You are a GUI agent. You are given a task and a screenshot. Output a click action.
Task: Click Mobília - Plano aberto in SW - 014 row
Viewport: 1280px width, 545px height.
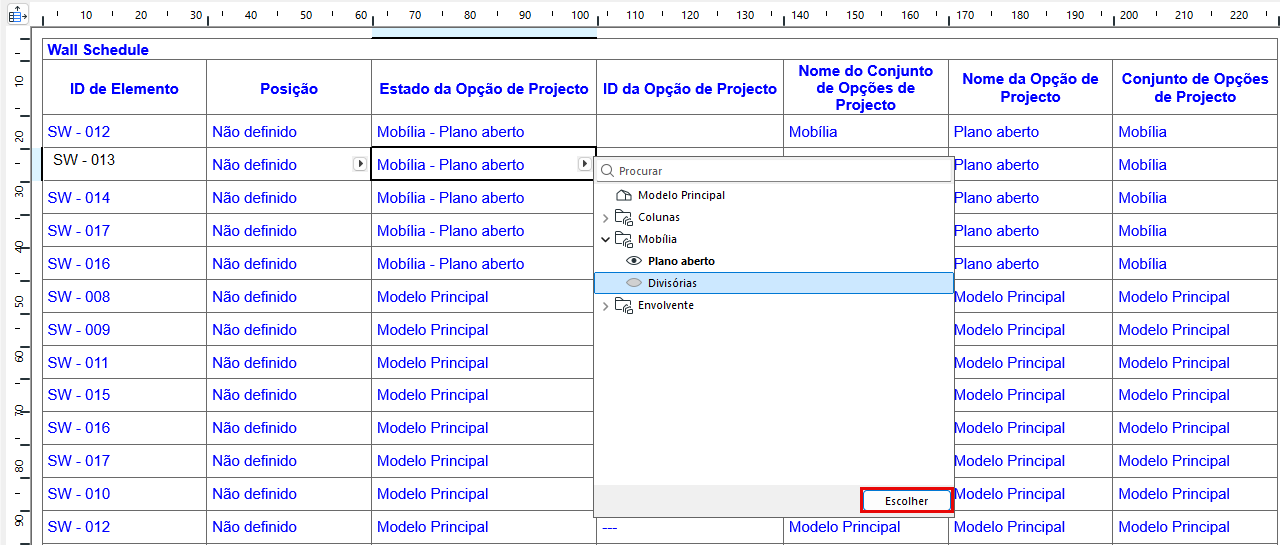pyautogui.click(x=484, y=197)
